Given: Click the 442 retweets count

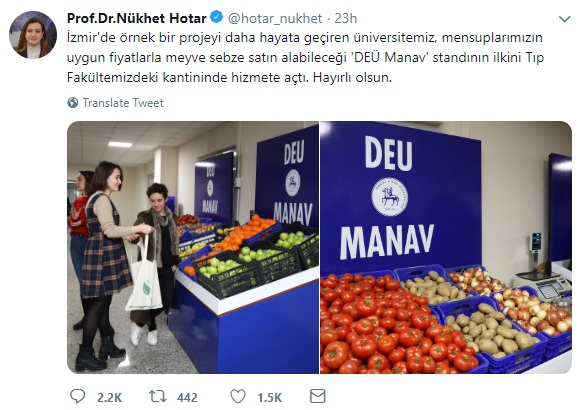Looking at the screenshot, I should click(187, 397).
